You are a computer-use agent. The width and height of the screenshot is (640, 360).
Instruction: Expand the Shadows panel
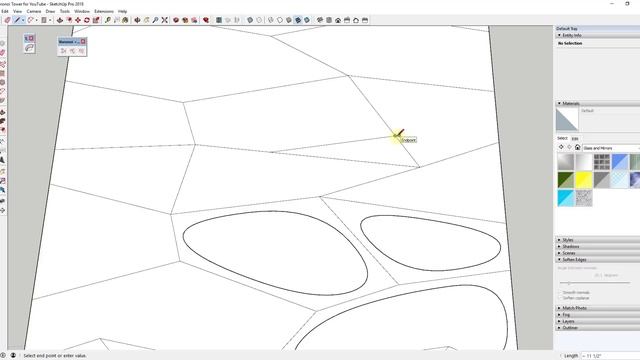point(560,247)
